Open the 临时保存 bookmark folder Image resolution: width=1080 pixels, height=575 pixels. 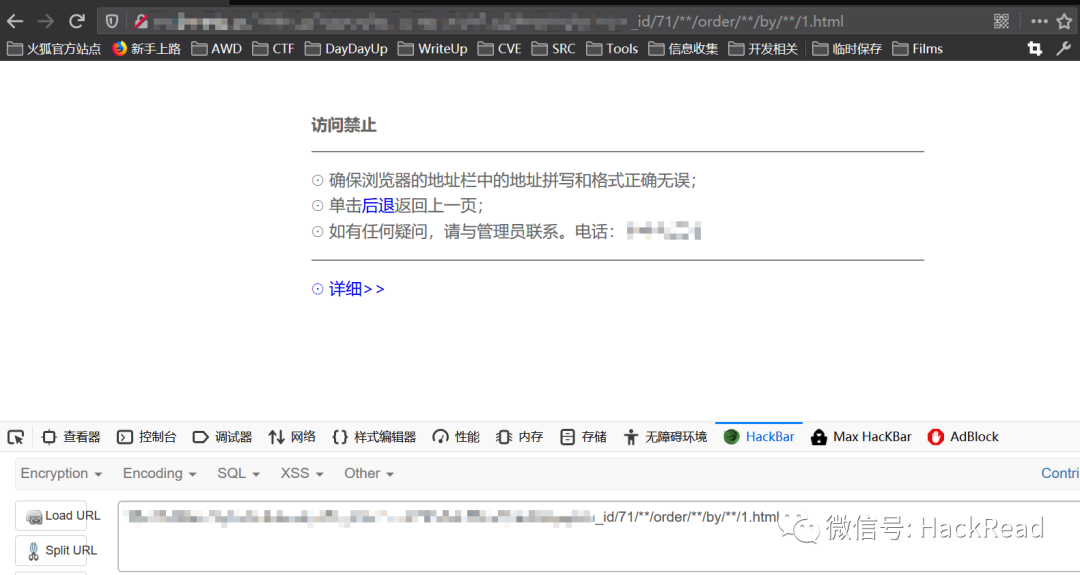(847, 49)
